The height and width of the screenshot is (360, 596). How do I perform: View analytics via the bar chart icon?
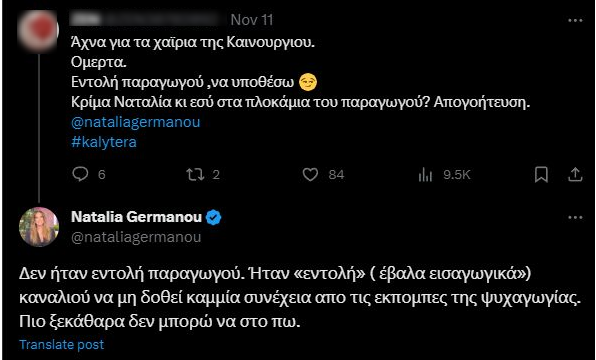[425, 174]
